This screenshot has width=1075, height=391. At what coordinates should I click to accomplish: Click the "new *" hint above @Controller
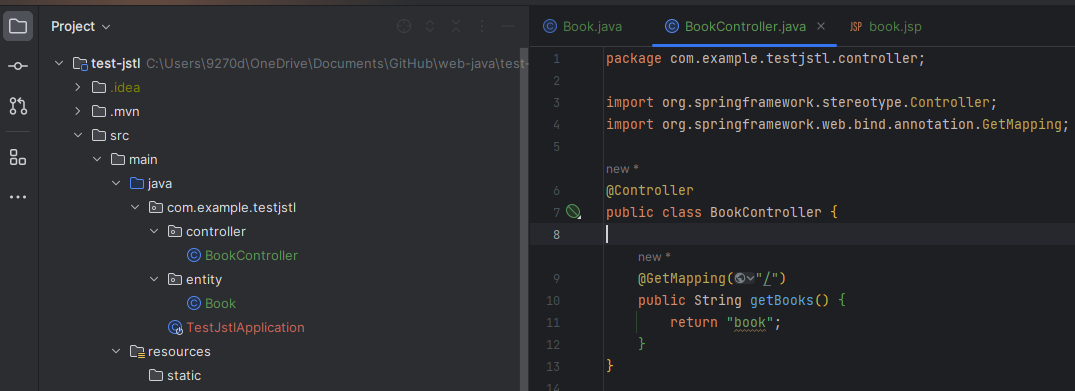pos(623,169)
